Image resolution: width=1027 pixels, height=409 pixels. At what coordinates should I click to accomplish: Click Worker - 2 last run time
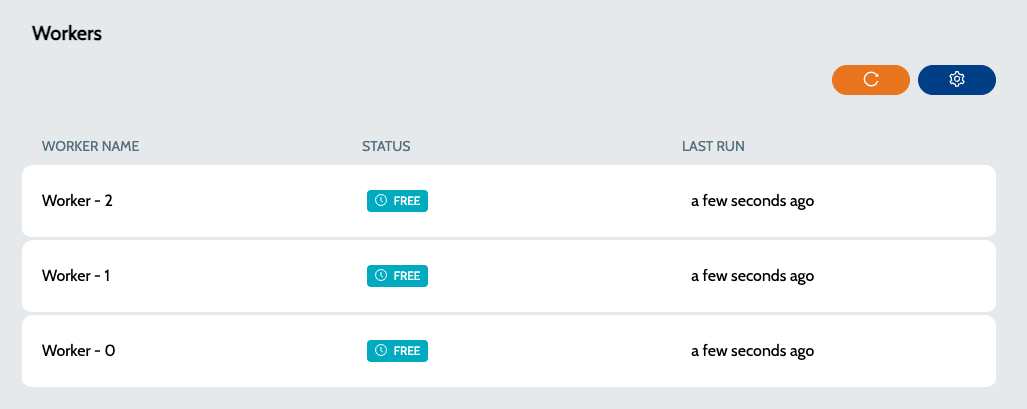[x=753, y=201]
